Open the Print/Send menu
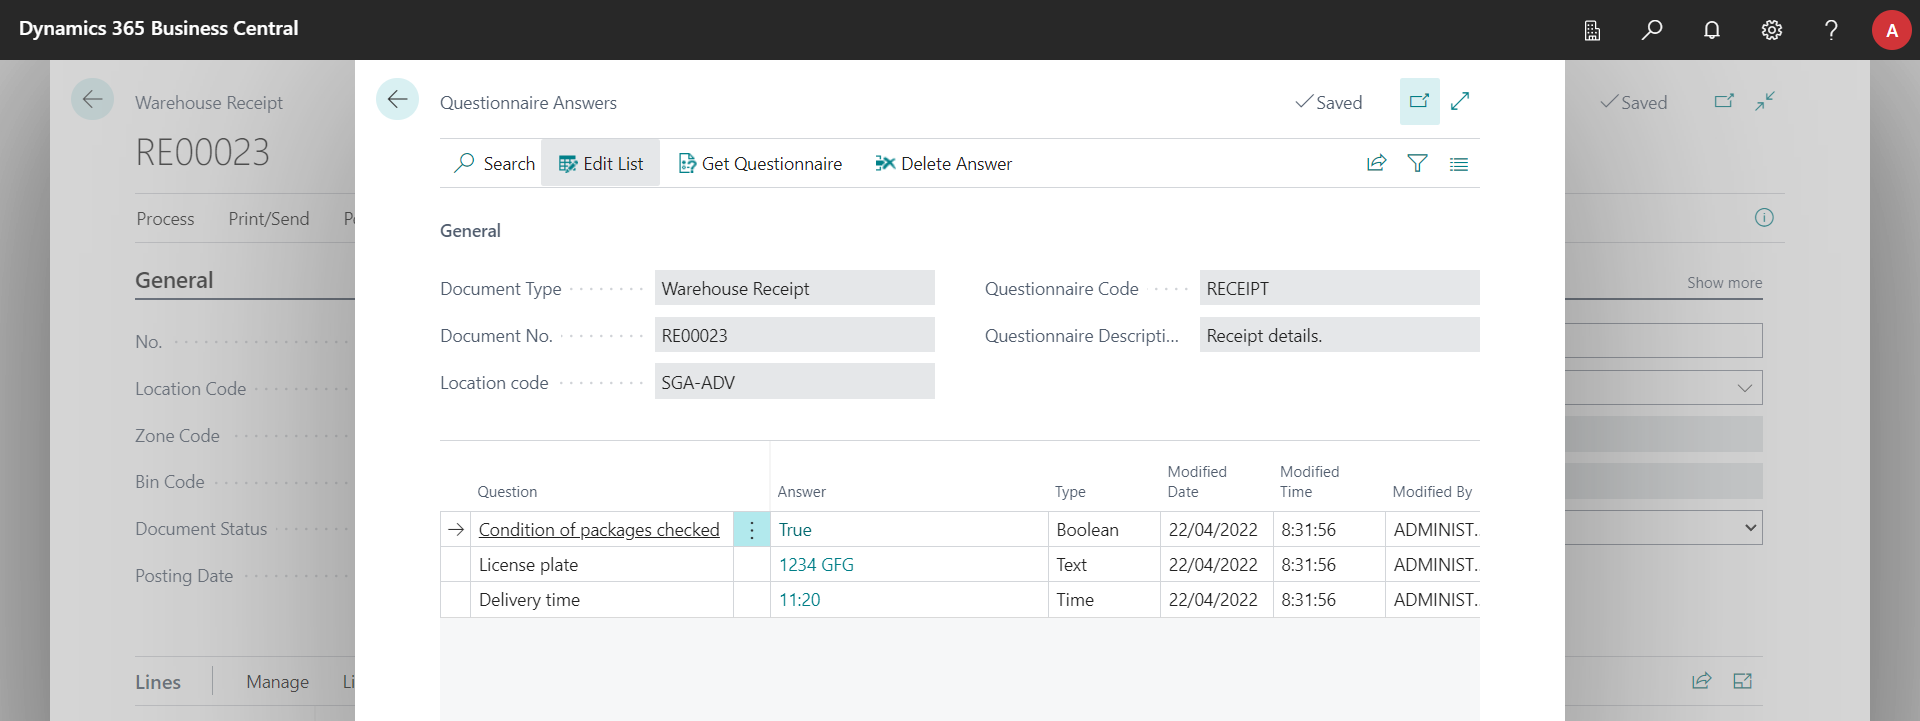1920x721 pixels. coord(269,218)
